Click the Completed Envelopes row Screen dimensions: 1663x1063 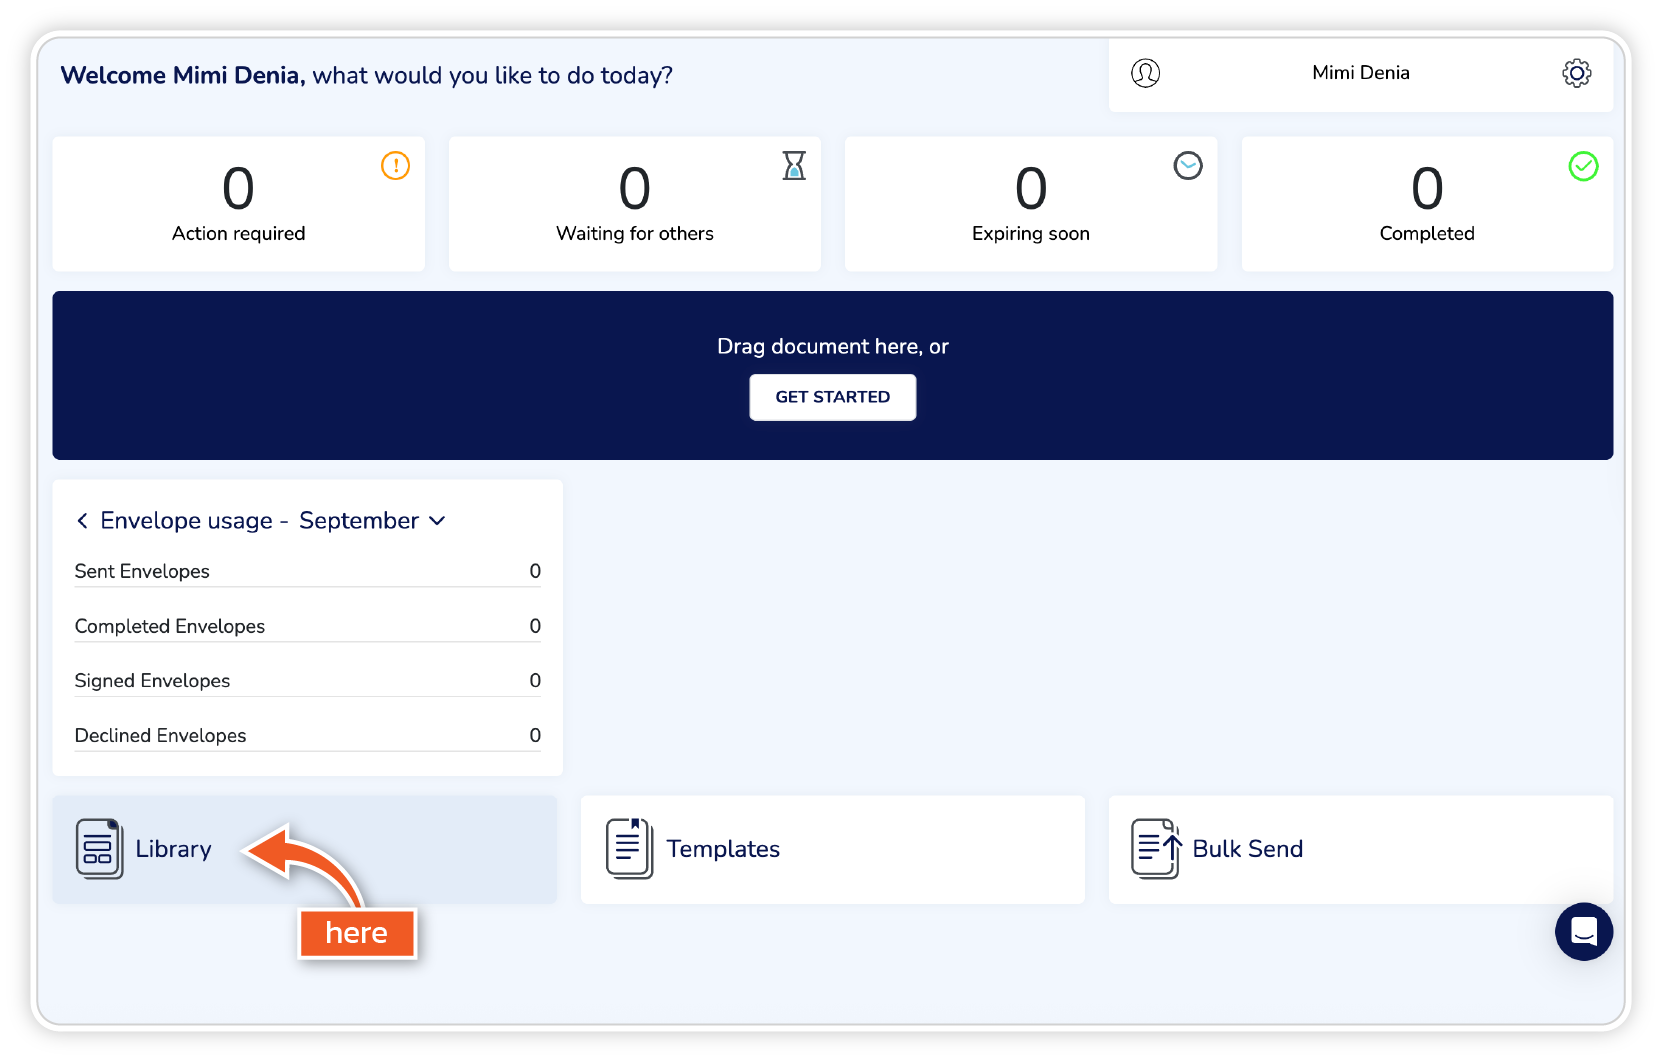(x=308, y=626)
